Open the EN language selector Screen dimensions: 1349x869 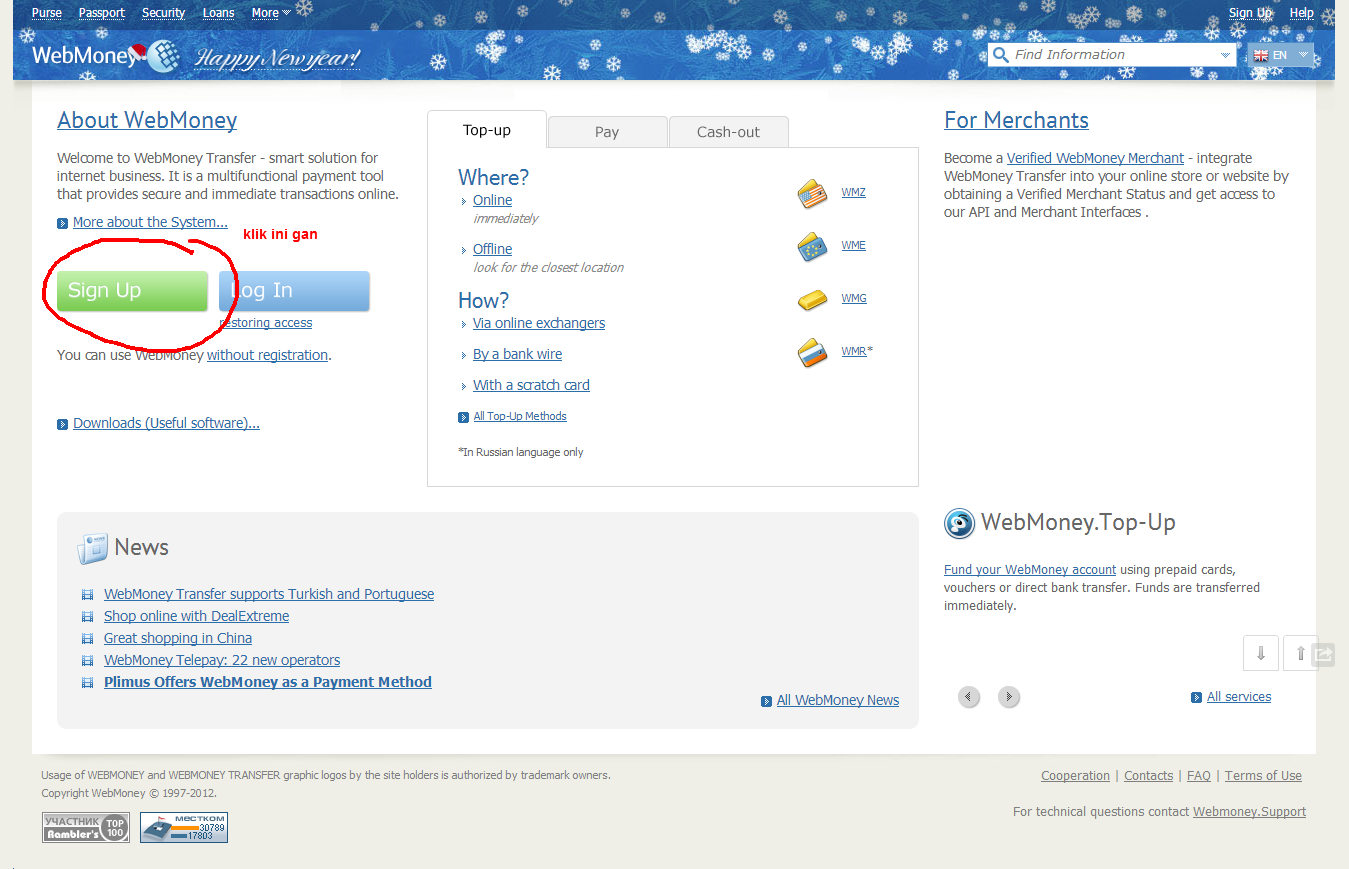(x=1281, y=55)
